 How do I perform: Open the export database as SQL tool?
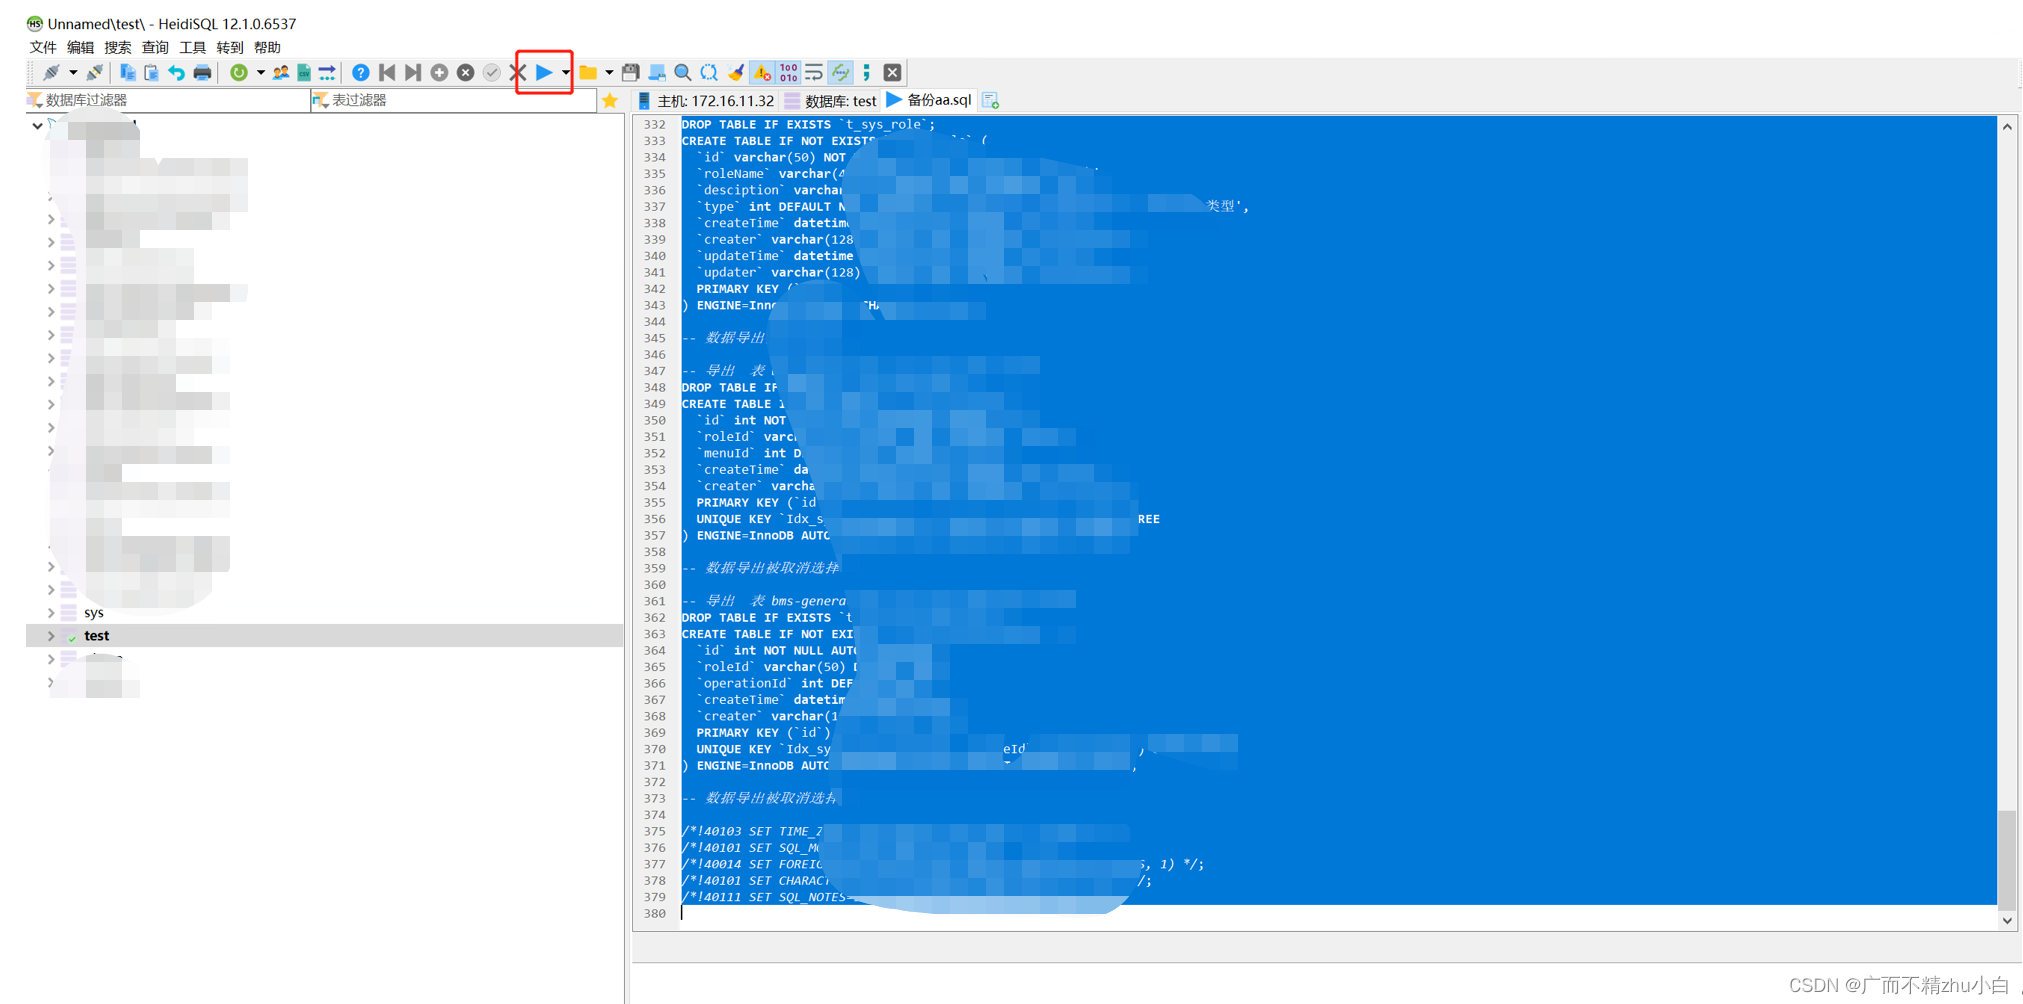(x=327, y=72)
